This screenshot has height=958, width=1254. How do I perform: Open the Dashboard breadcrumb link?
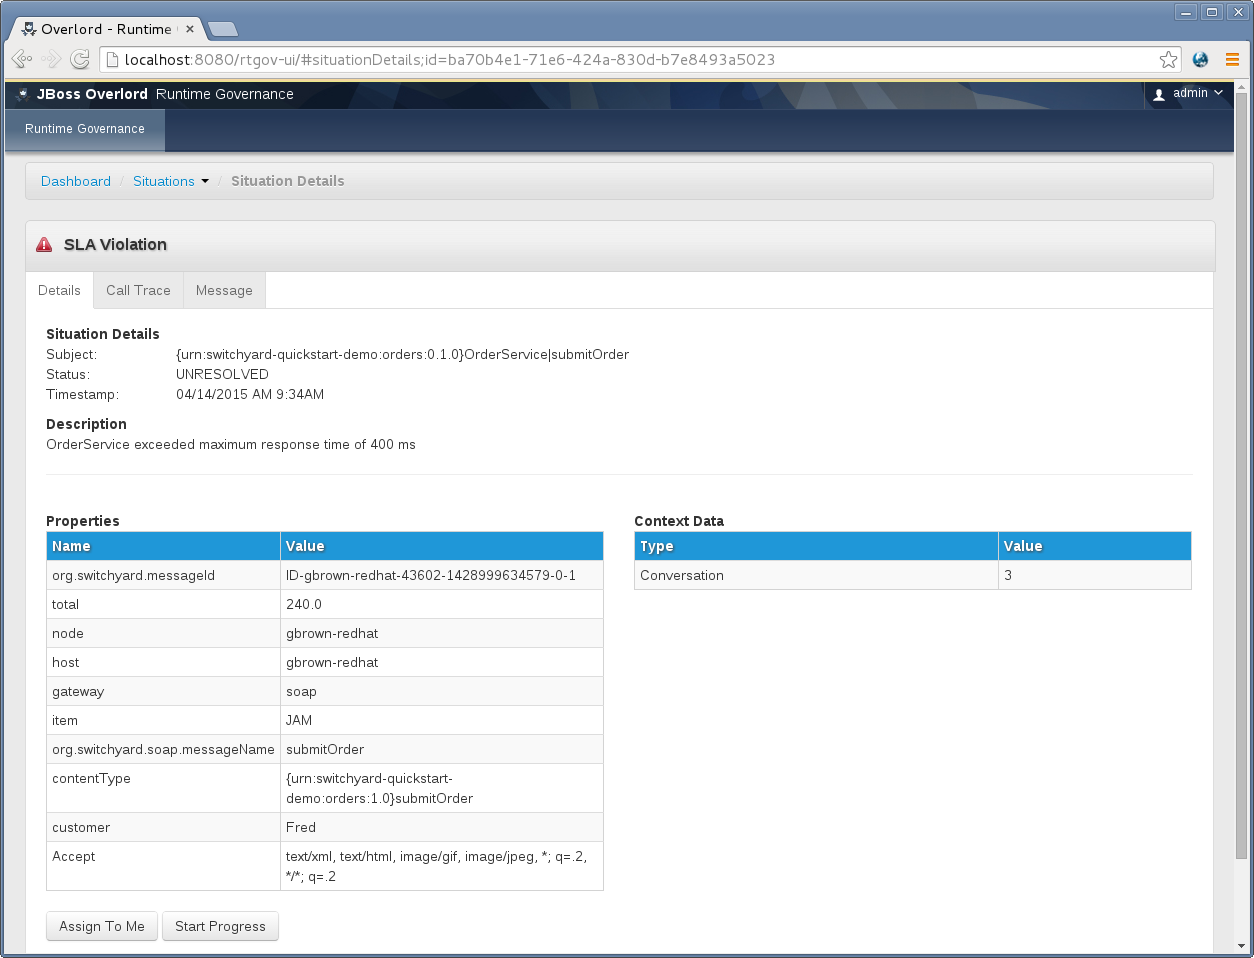(x=75, y=181)
